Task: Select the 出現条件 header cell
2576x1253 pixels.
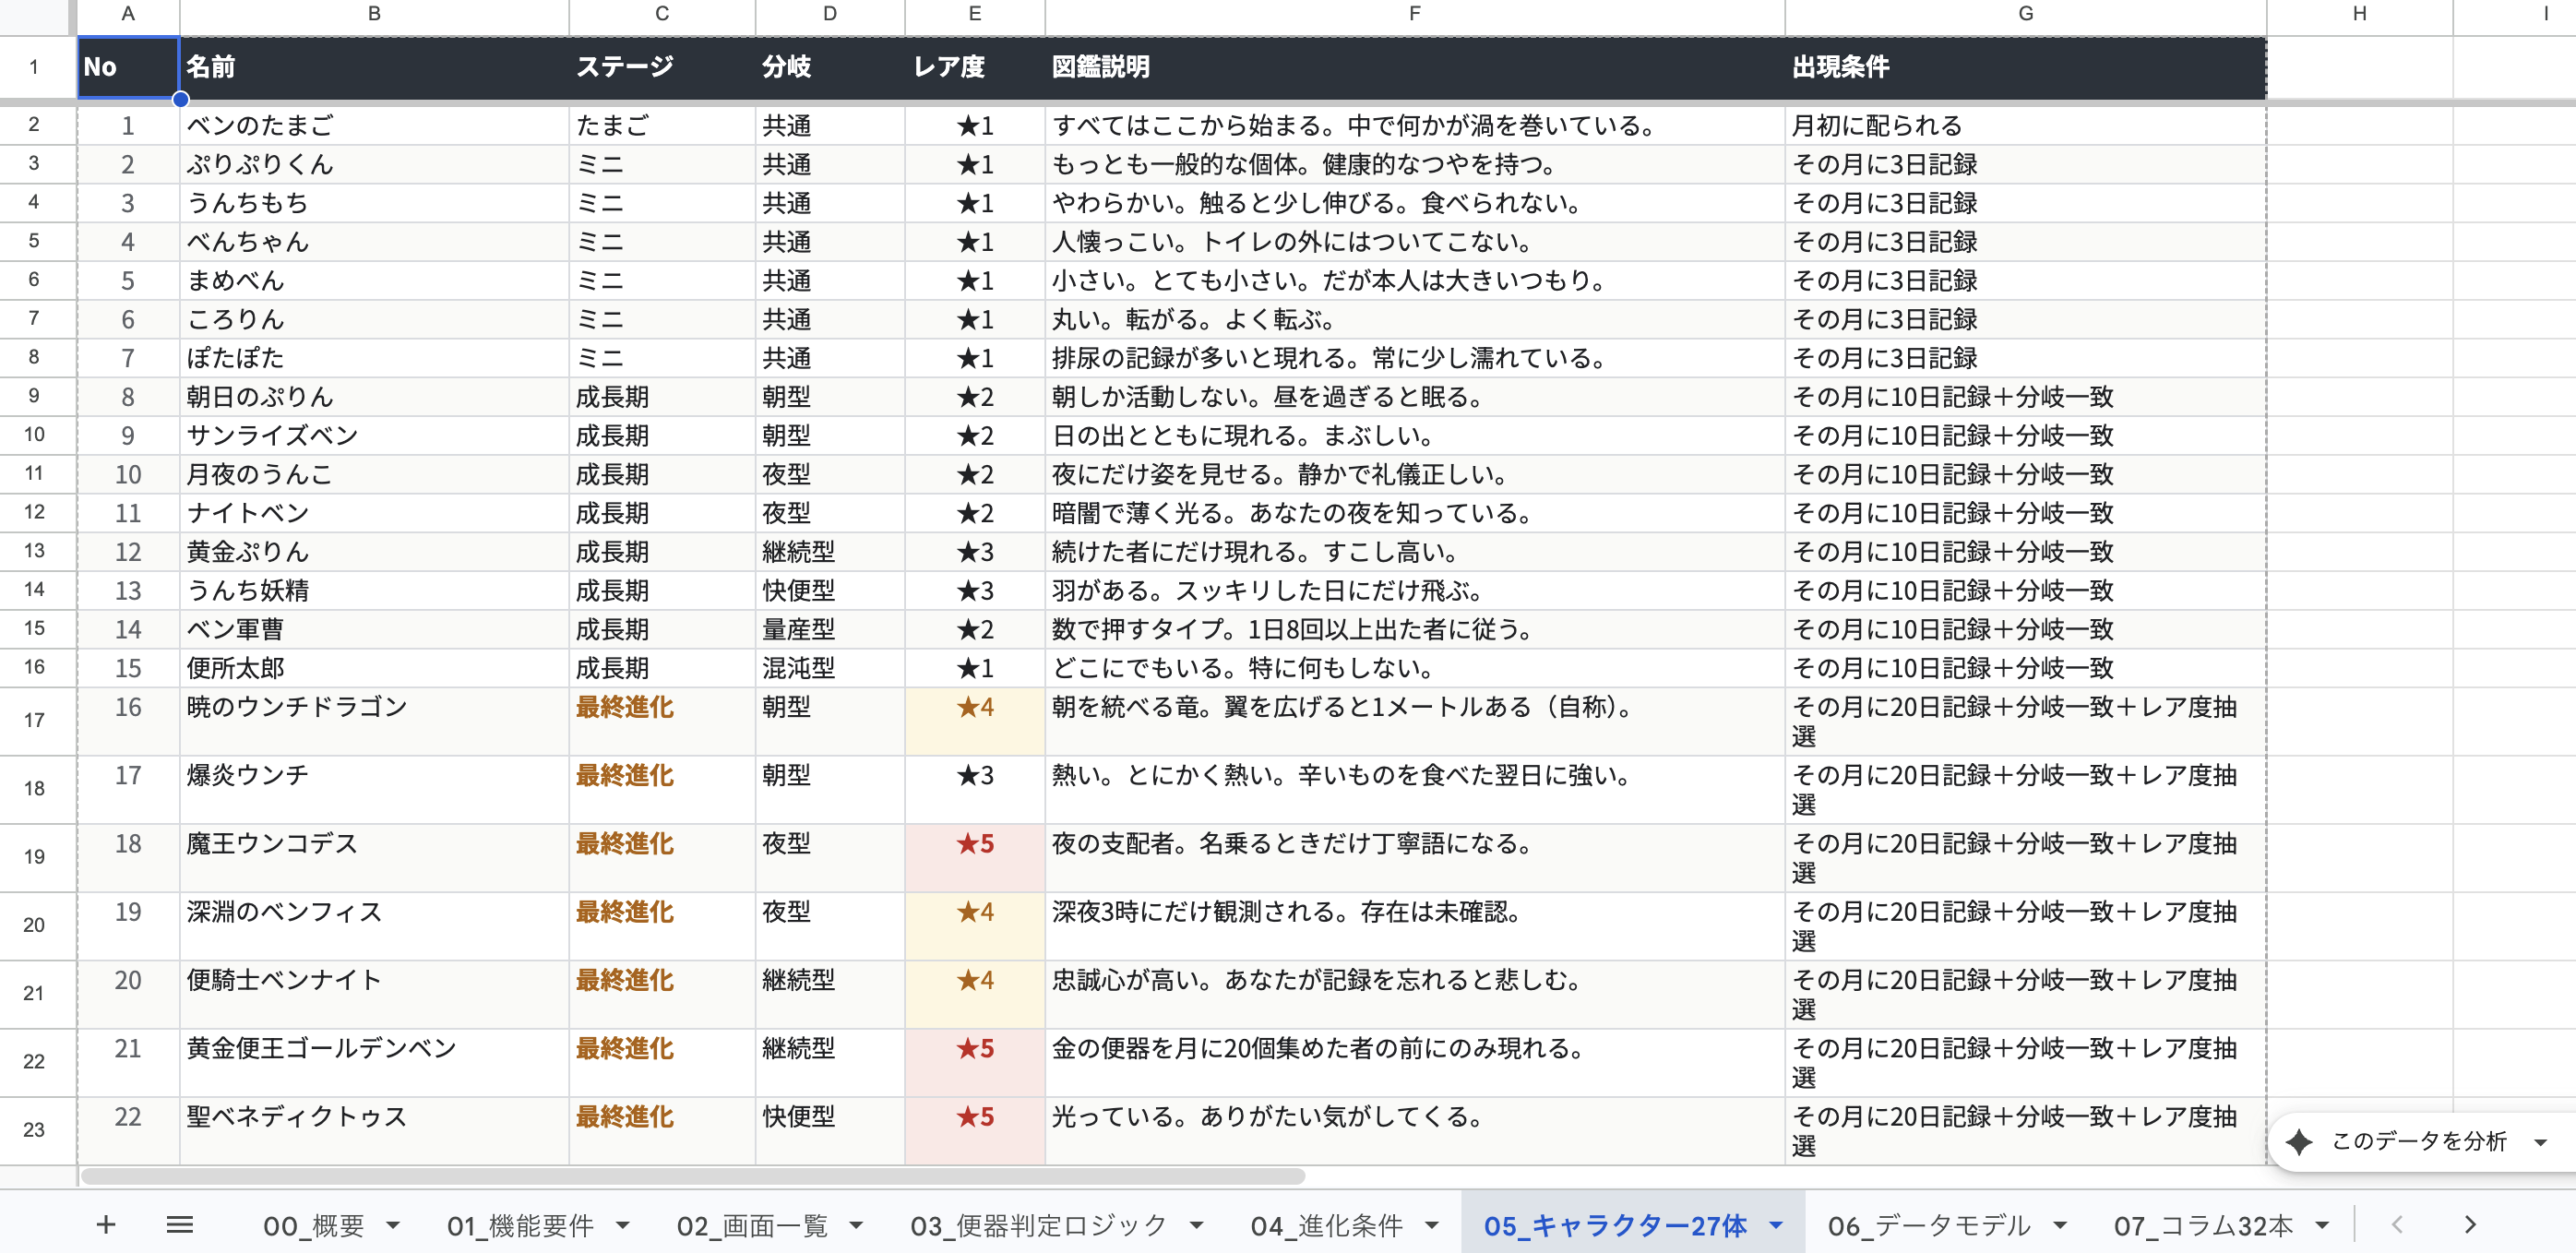Action: pyautogui.click(x=2025, y=67)
